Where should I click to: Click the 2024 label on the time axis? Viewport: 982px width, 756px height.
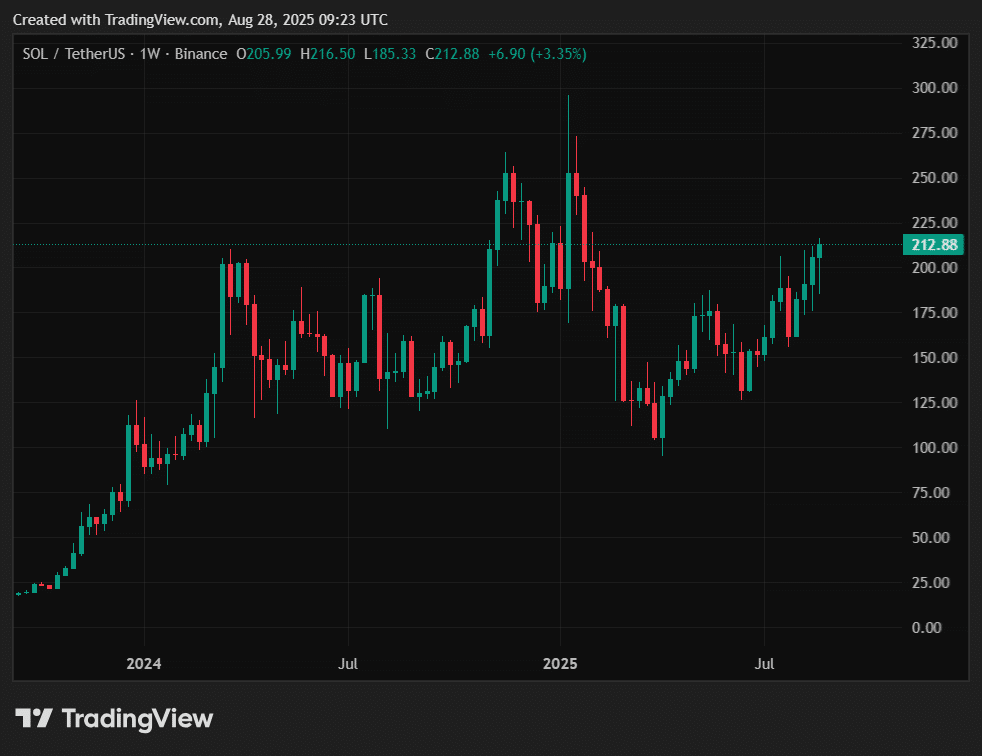pyautogui.click(x=144, y=663)
